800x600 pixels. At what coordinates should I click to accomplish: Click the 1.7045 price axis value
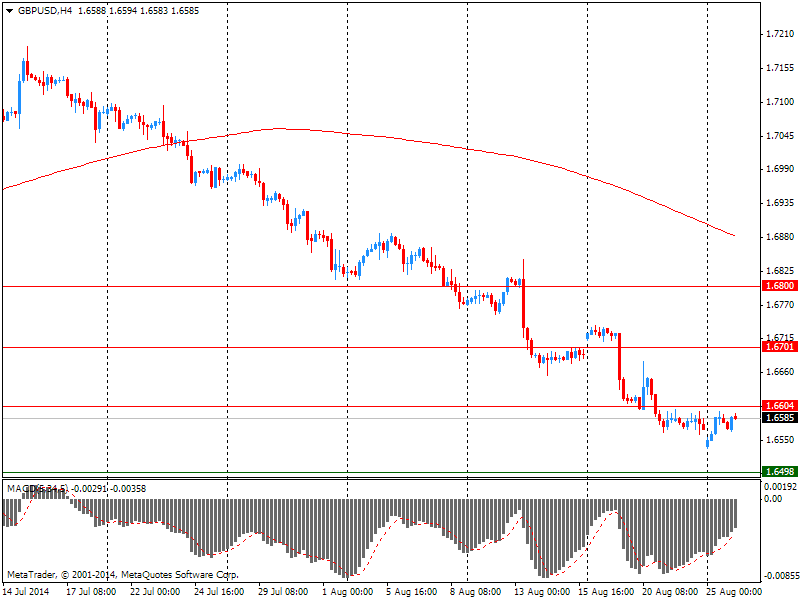coord(781,136)
